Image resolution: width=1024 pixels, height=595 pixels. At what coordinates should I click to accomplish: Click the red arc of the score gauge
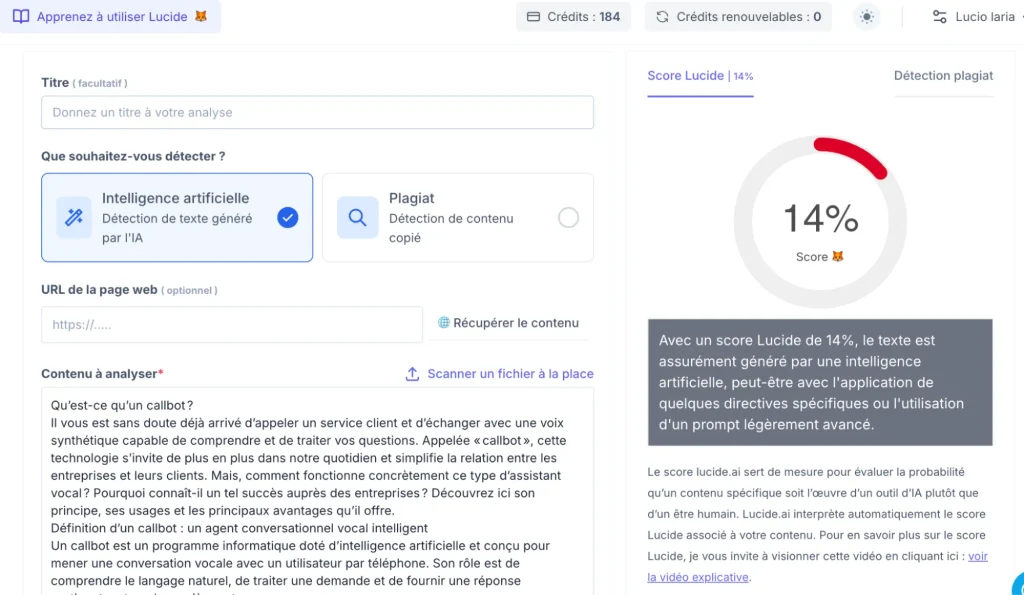tap(854, 155)
